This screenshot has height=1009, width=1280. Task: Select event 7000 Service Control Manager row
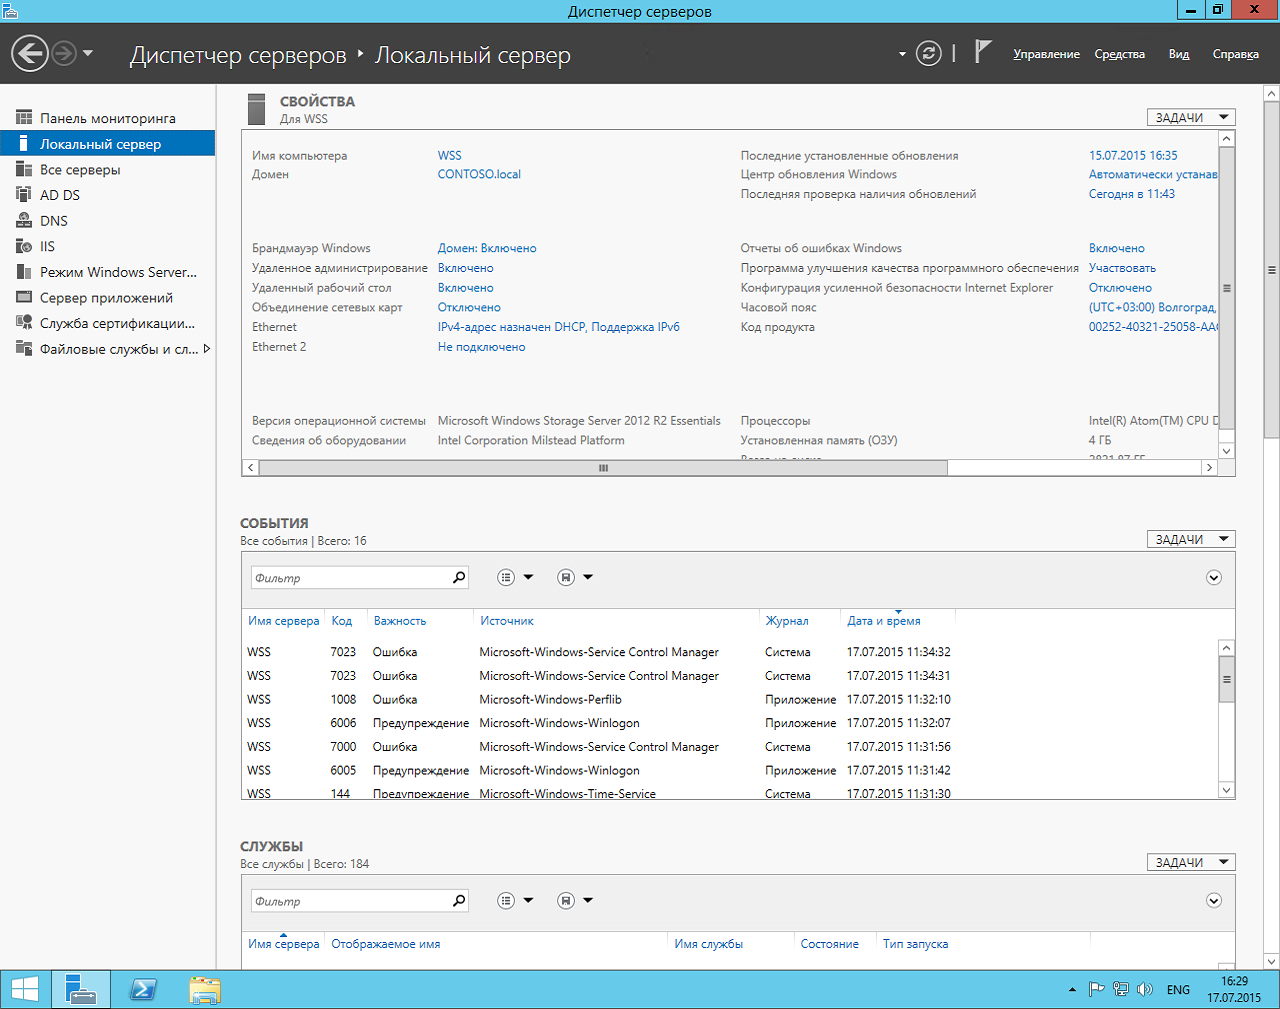(730, 747)
